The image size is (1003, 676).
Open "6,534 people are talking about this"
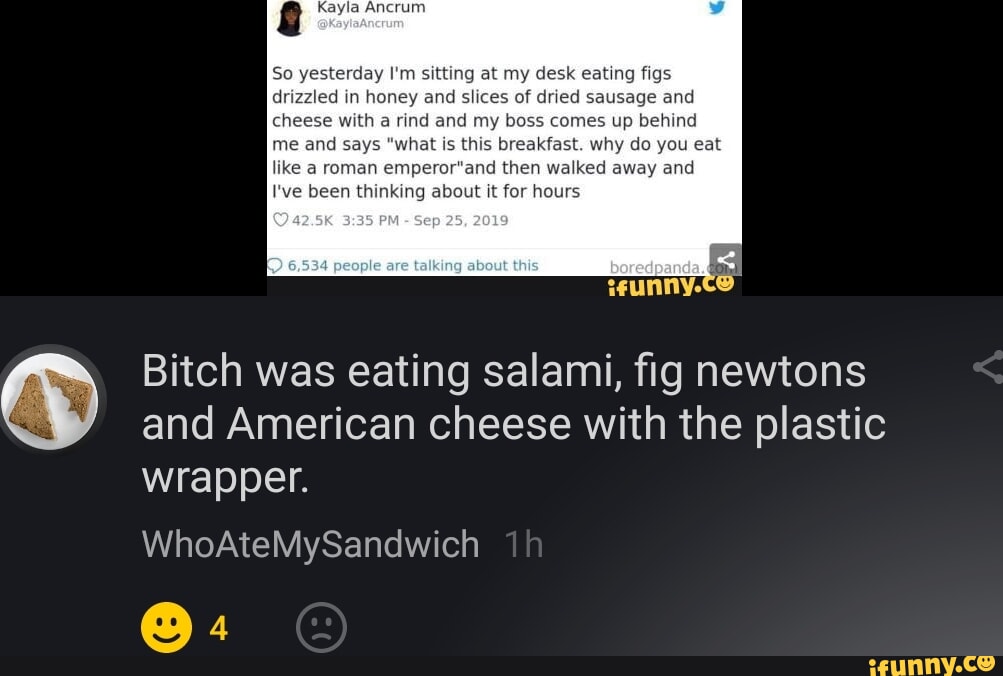412,265
